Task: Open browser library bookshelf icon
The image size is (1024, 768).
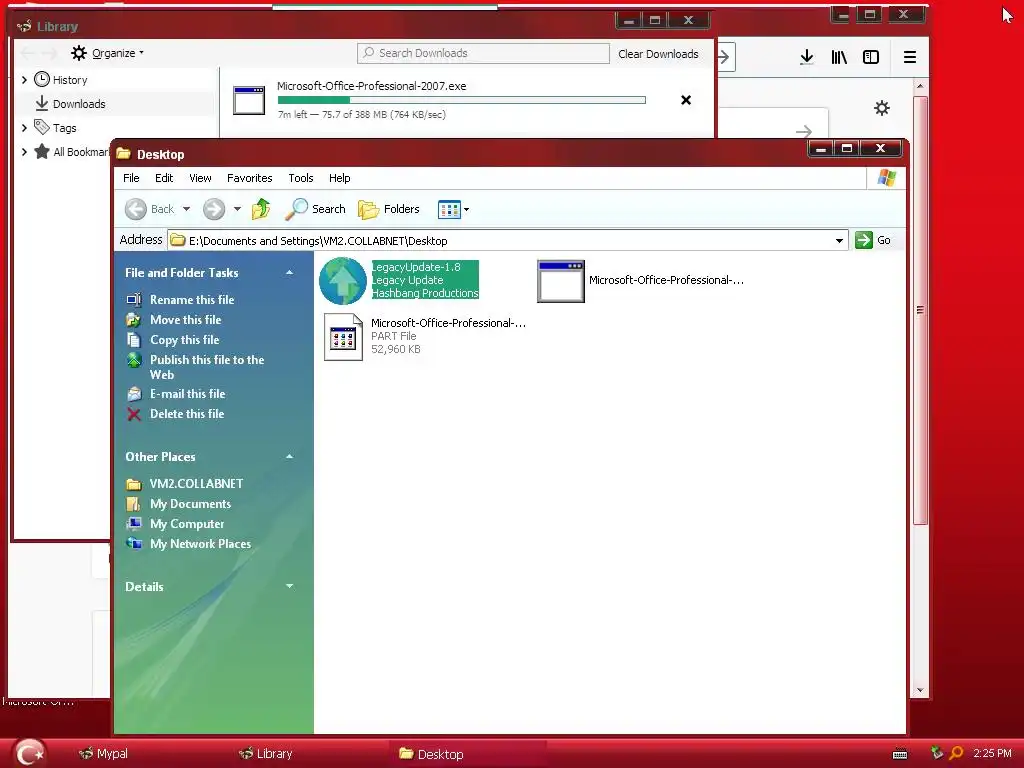Action: click(x=839, y=57)
